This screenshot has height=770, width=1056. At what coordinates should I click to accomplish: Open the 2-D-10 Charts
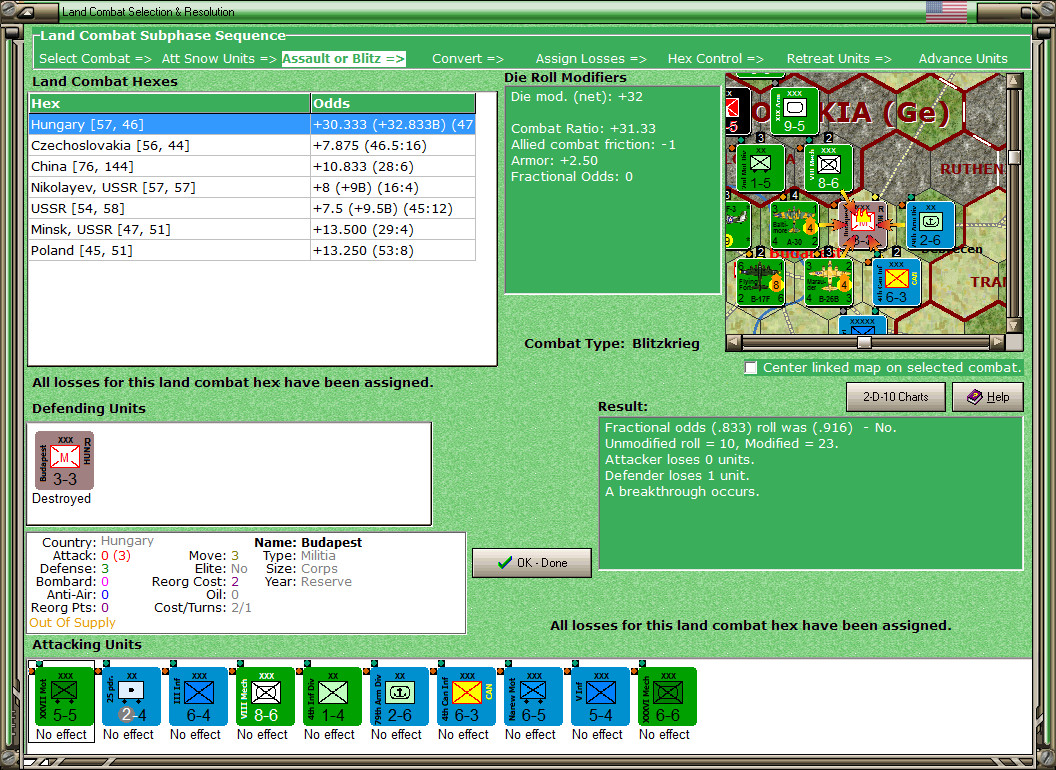coord(896,397)
